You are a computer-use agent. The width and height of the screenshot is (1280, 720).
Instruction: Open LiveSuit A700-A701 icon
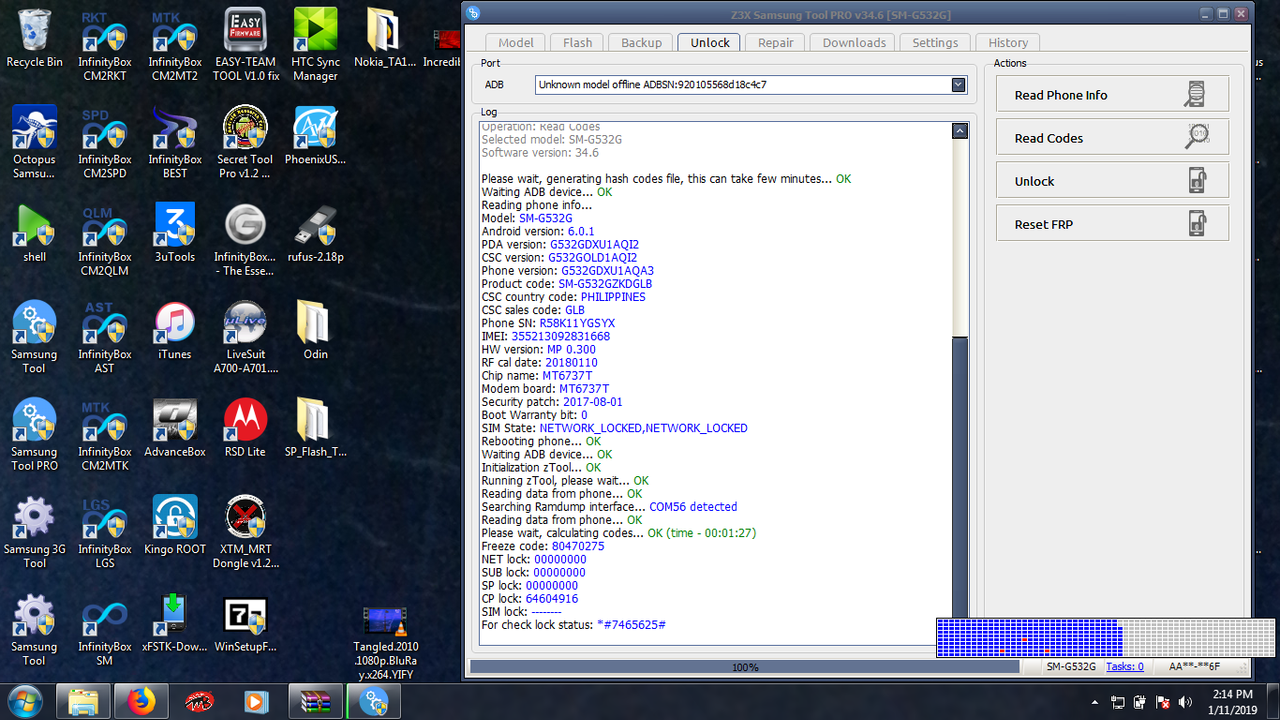tap(245, 338)
